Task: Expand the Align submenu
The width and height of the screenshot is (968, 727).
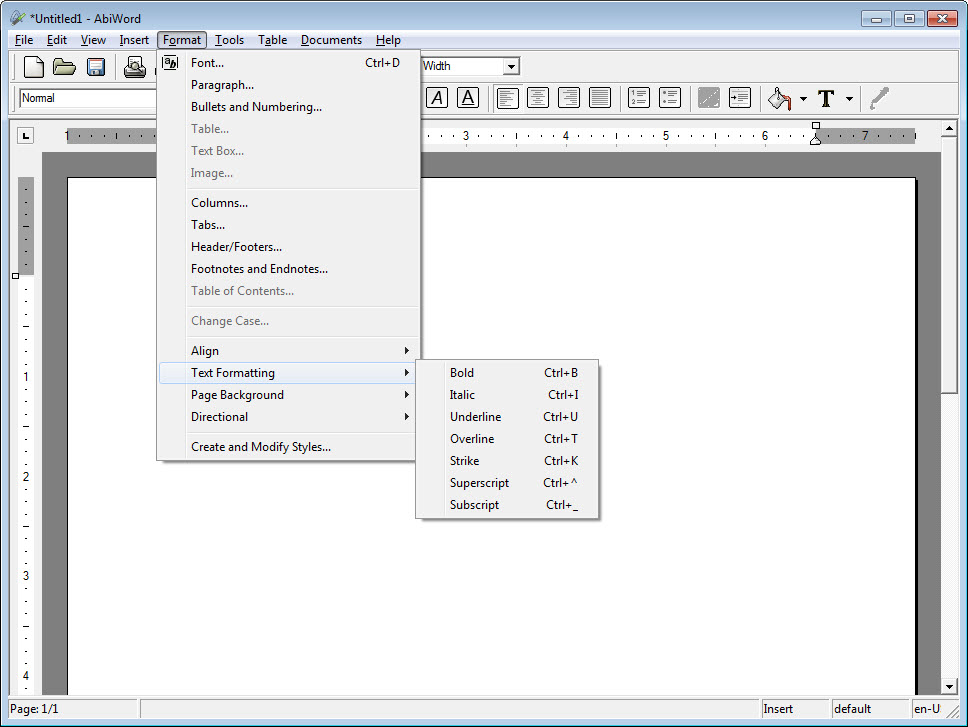Action: (x=289, y=351)
